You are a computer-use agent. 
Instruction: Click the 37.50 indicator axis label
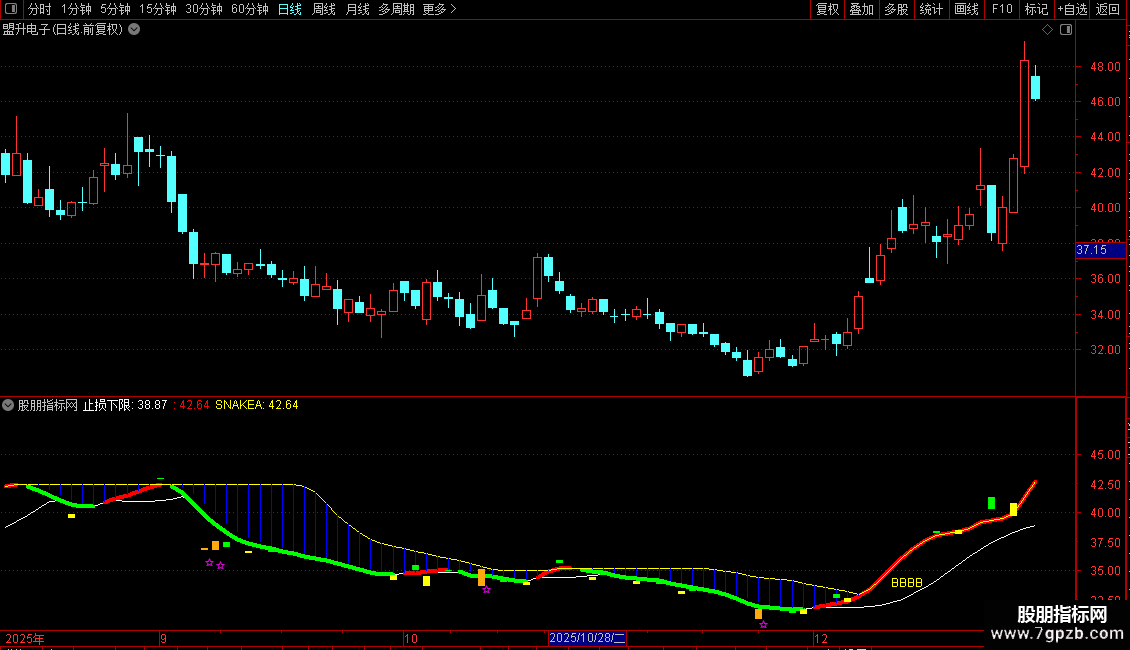click(x=1105, y=543)
